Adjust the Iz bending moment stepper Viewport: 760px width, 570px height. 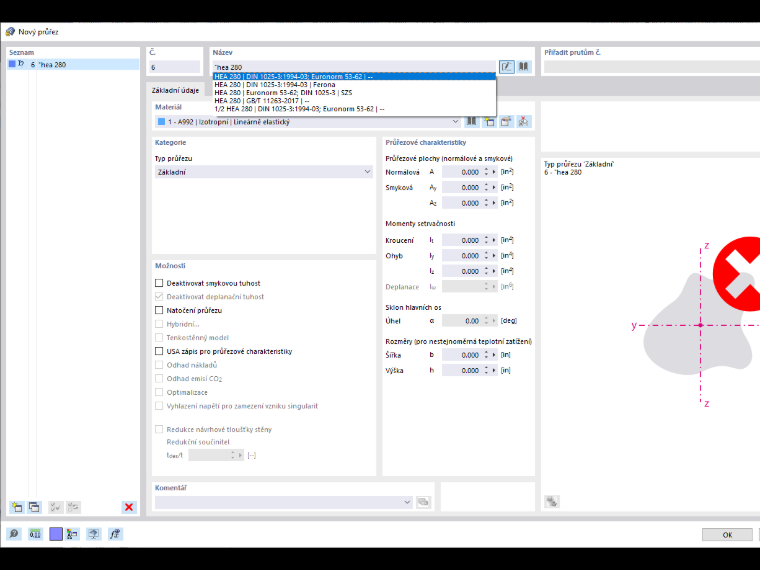pyautogui.click(x=486, y=271)
